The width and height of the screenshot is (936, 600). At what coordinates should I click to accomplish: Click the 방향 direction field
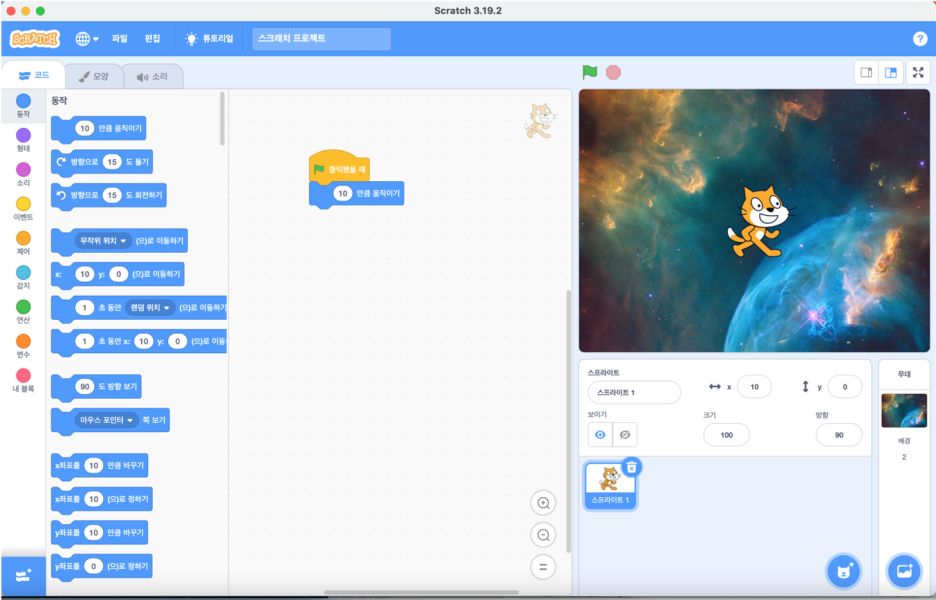[839, 435]
